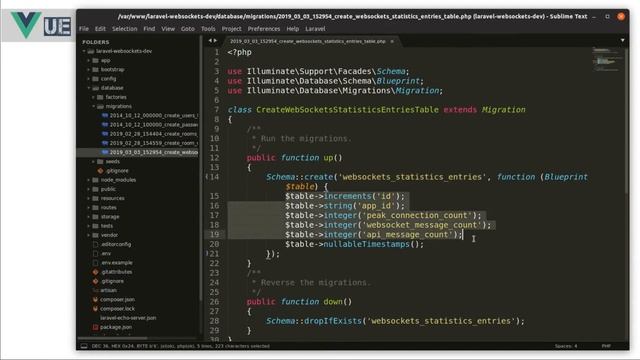This screenshot has width=640, height=360.
Task: Open 2019_02_28_154559_create_room migration file
Action: point(153,143)
